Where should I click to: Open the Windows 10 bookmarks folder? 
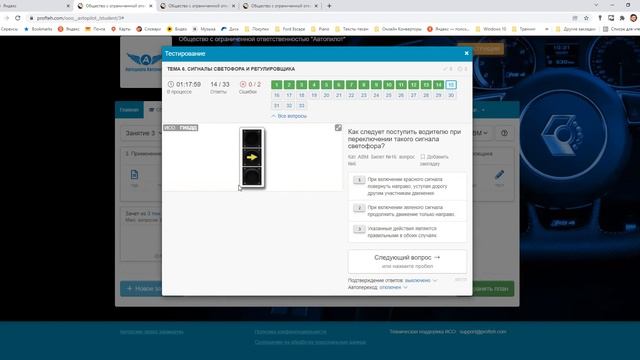tap(491, 29)
